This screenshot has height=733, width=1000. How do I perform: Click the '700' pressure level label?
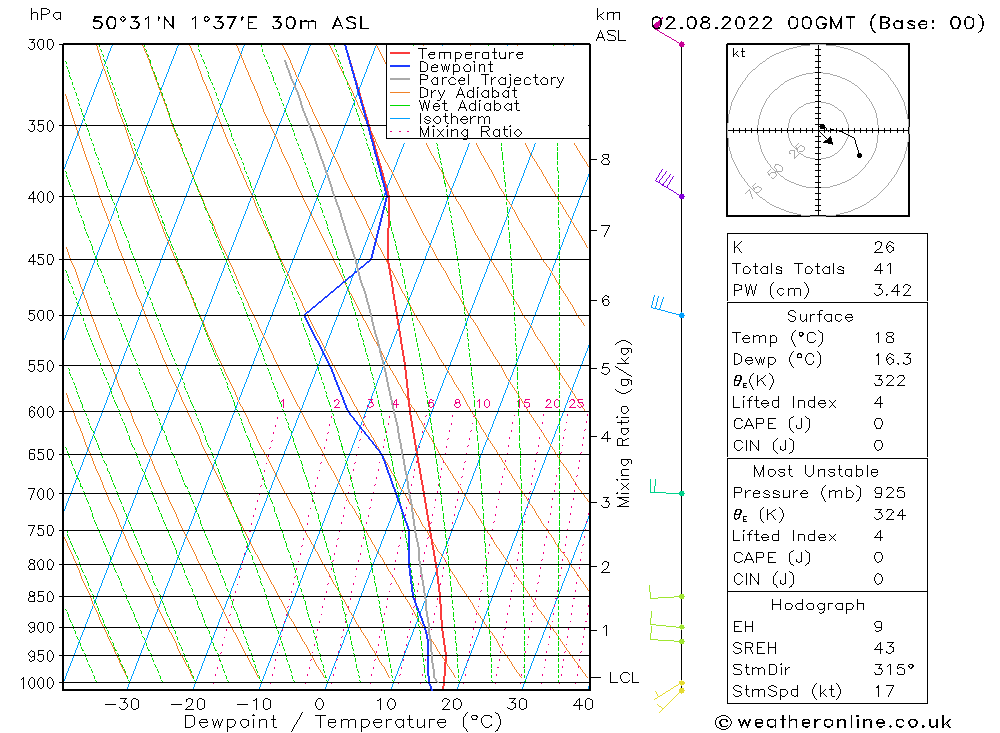click(x=41, y=494)
